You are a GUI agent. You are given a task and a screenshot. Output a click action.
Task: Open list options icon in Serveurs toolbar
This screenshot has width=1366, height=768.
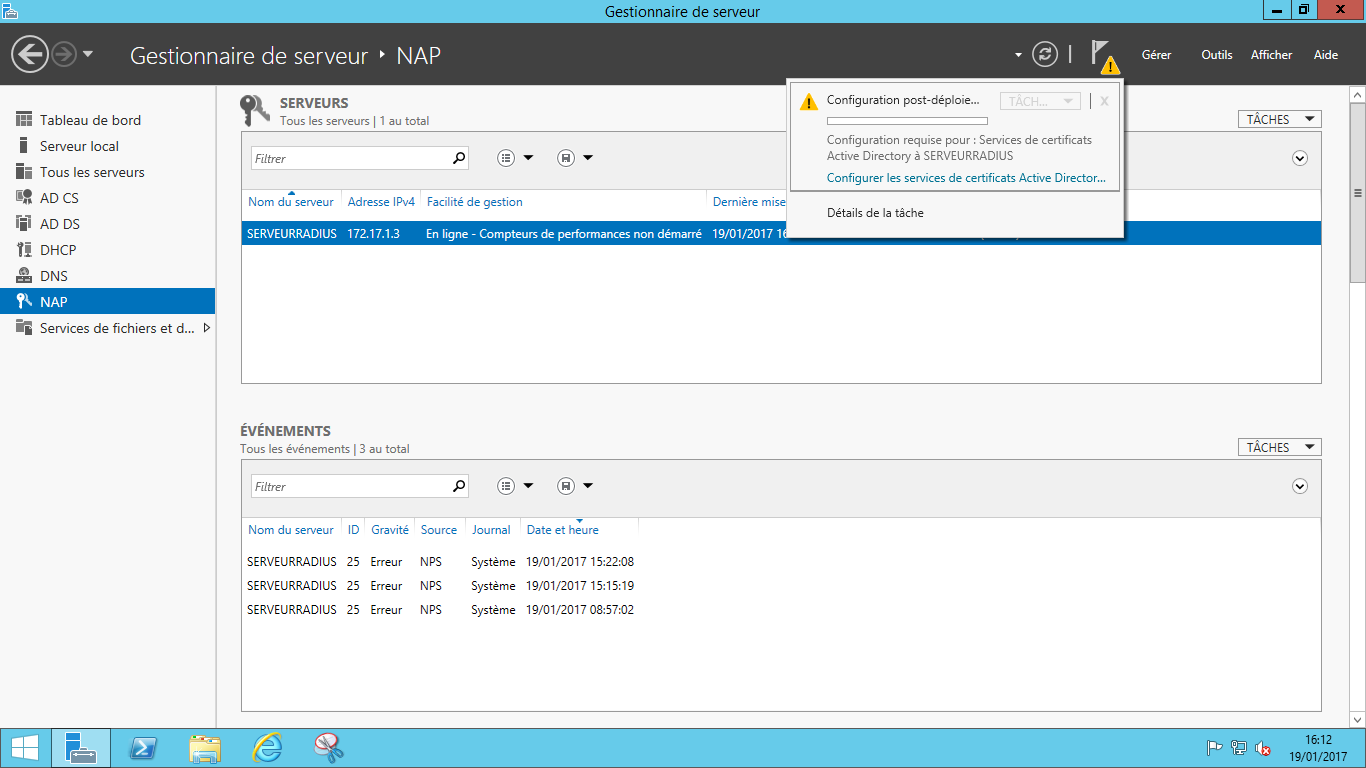pos(507,158)
